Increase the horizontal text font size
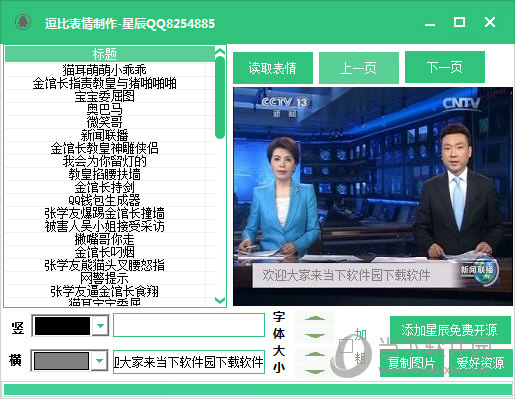Screen dimensions: 515x399 pos(315,355)
